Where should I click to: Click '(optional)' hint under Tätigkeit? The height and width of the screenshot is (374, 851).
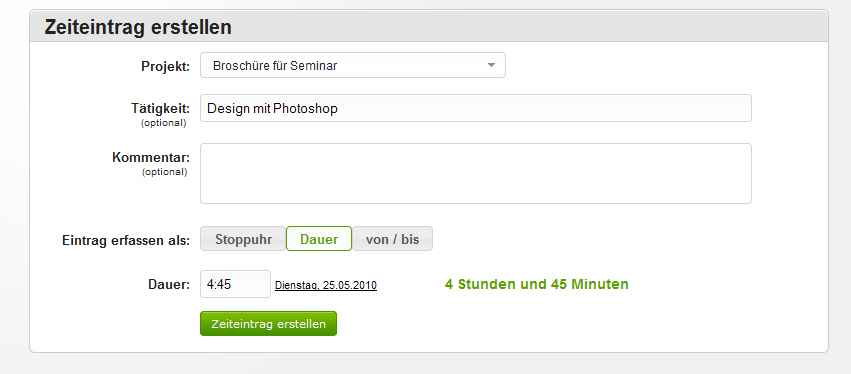pos(163,123)
